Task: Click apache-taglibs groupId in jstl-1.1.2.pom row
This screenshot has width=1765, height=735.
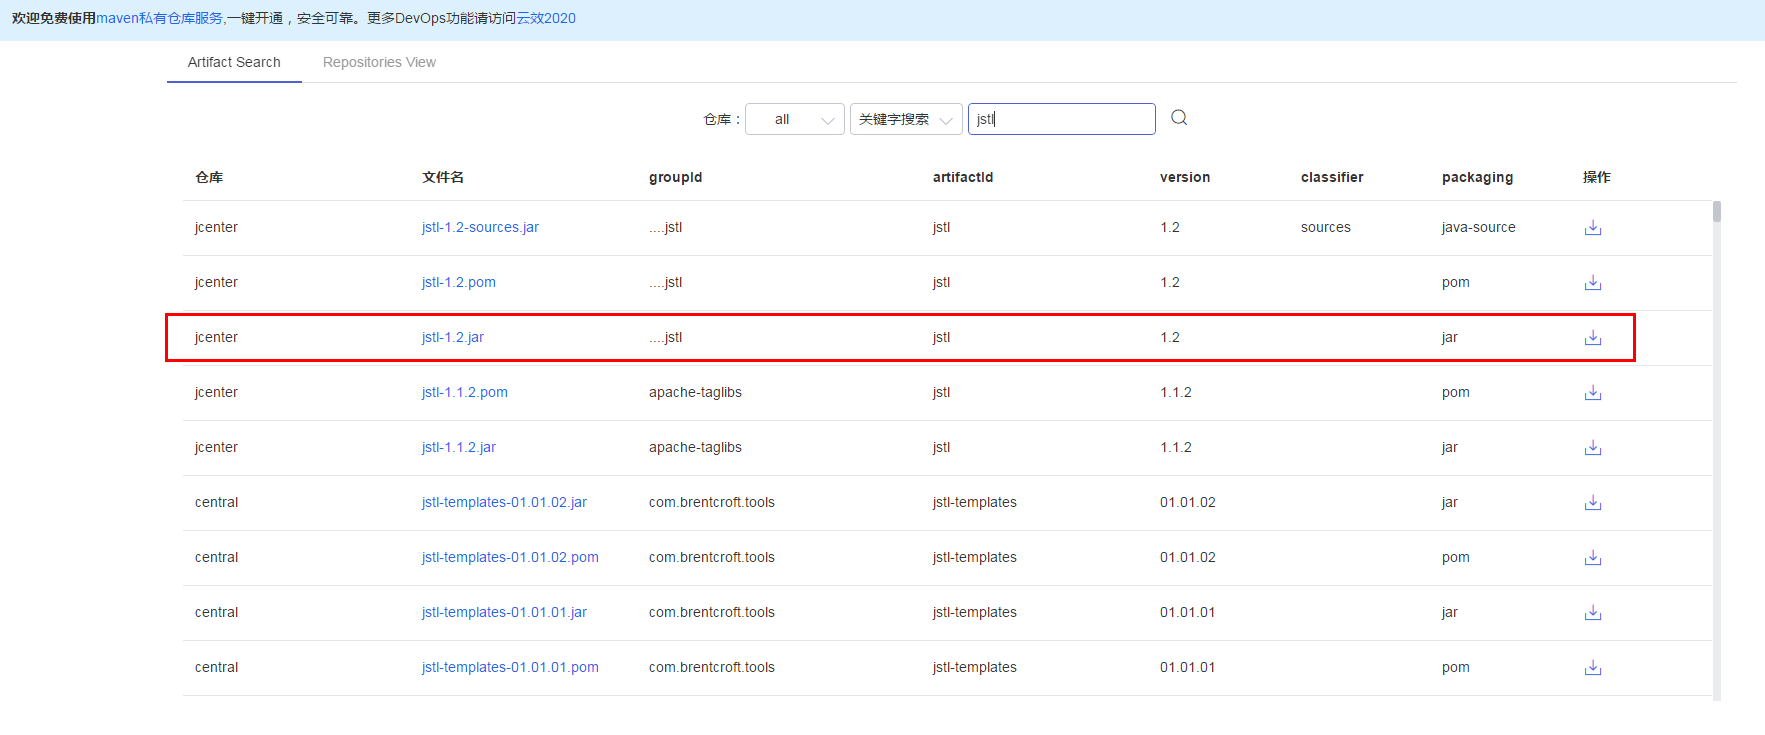Action: click(695, 392)
